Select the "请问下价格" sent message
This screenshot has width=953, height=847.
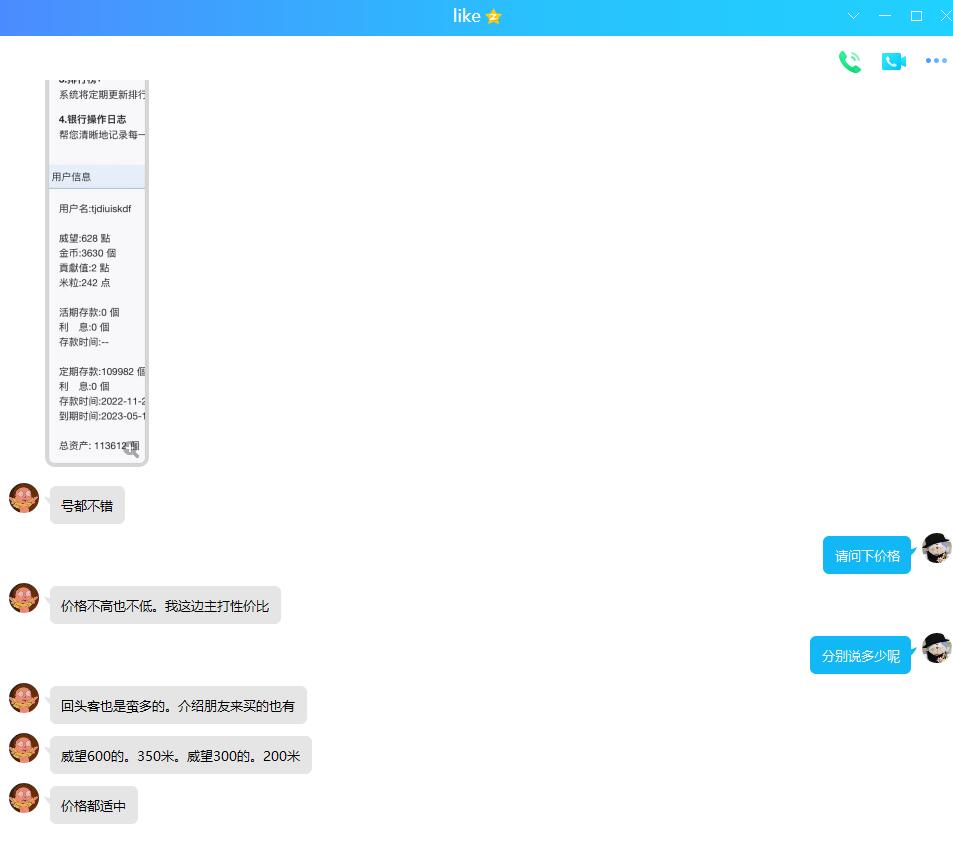(867, 556)
